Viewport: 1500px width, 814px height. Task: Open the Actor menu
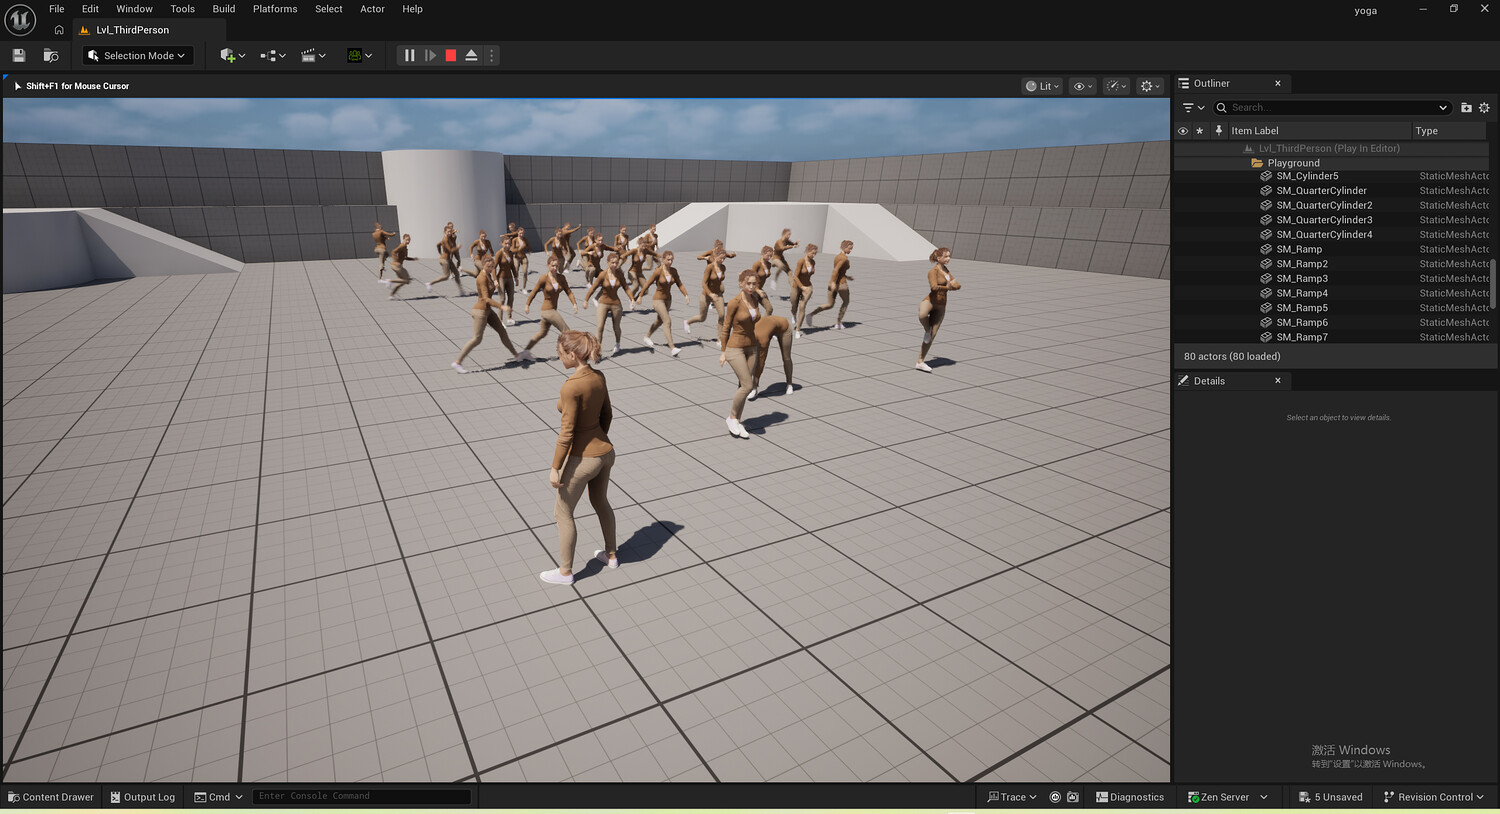[372, 9]
